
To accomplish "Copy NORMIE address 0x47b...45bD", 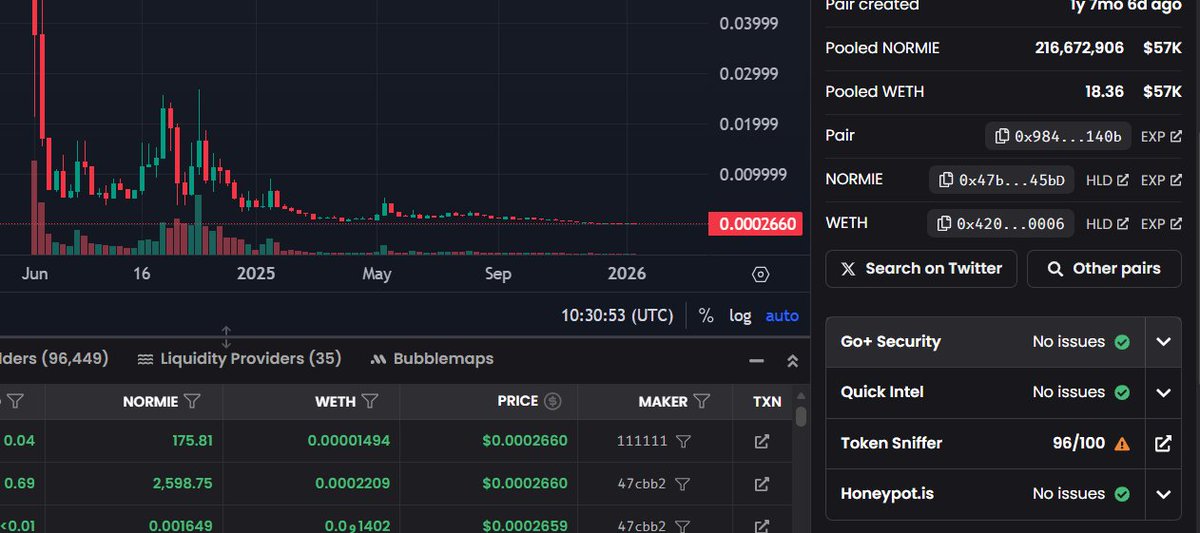I will coord(1002,180).
